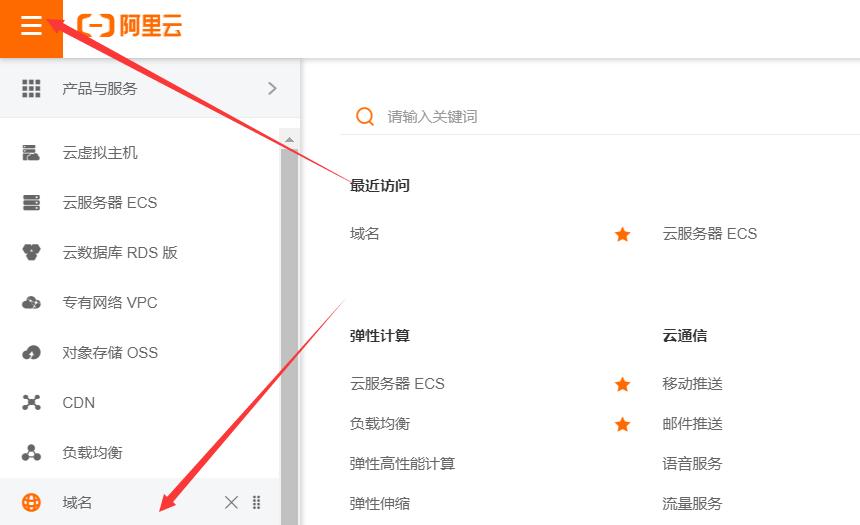Remove 域名 shortcut with the X icon
The width and height of the screenshot is (860, 525).
(231, 502)
